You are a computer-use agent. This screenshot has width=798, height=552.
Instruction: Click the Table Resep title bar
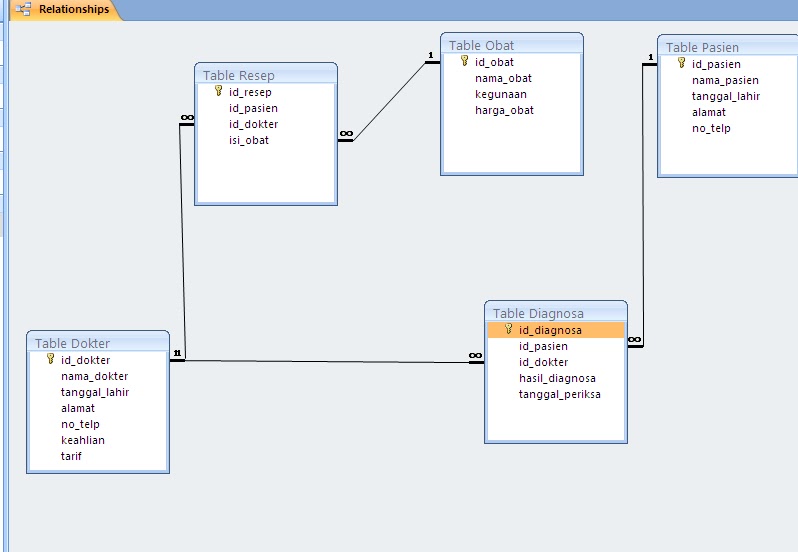(266, 75)
